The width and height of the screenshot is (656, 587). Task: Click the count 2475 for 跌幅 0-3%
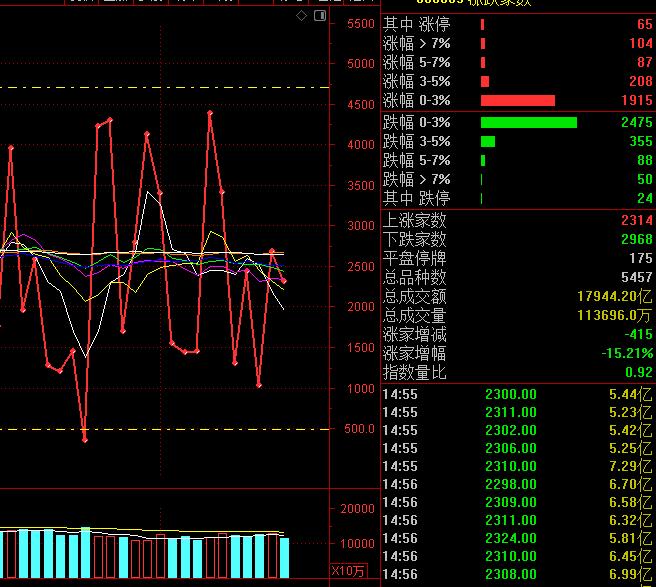(637, 122)
